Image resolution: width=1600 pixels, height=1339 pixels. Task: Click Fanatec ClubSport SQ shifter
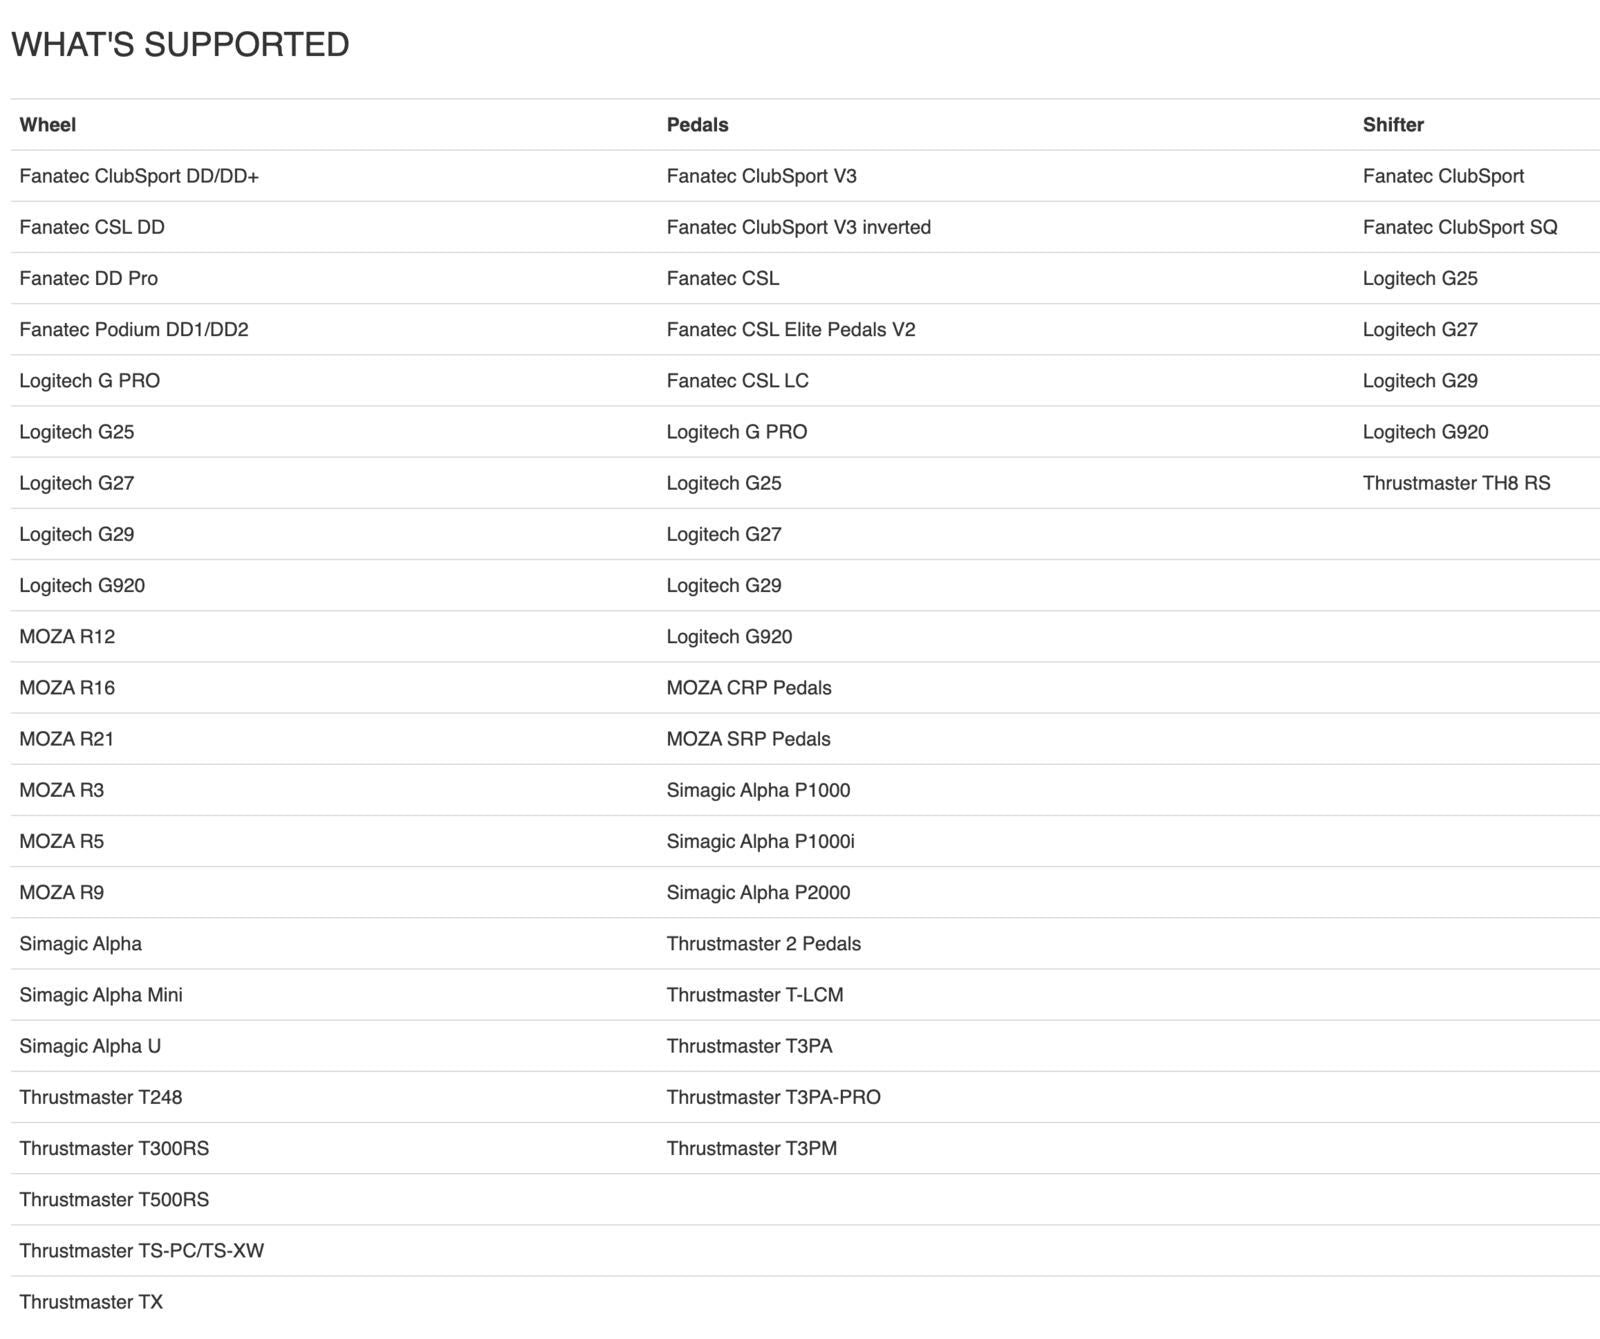[x=1459, y=228]
